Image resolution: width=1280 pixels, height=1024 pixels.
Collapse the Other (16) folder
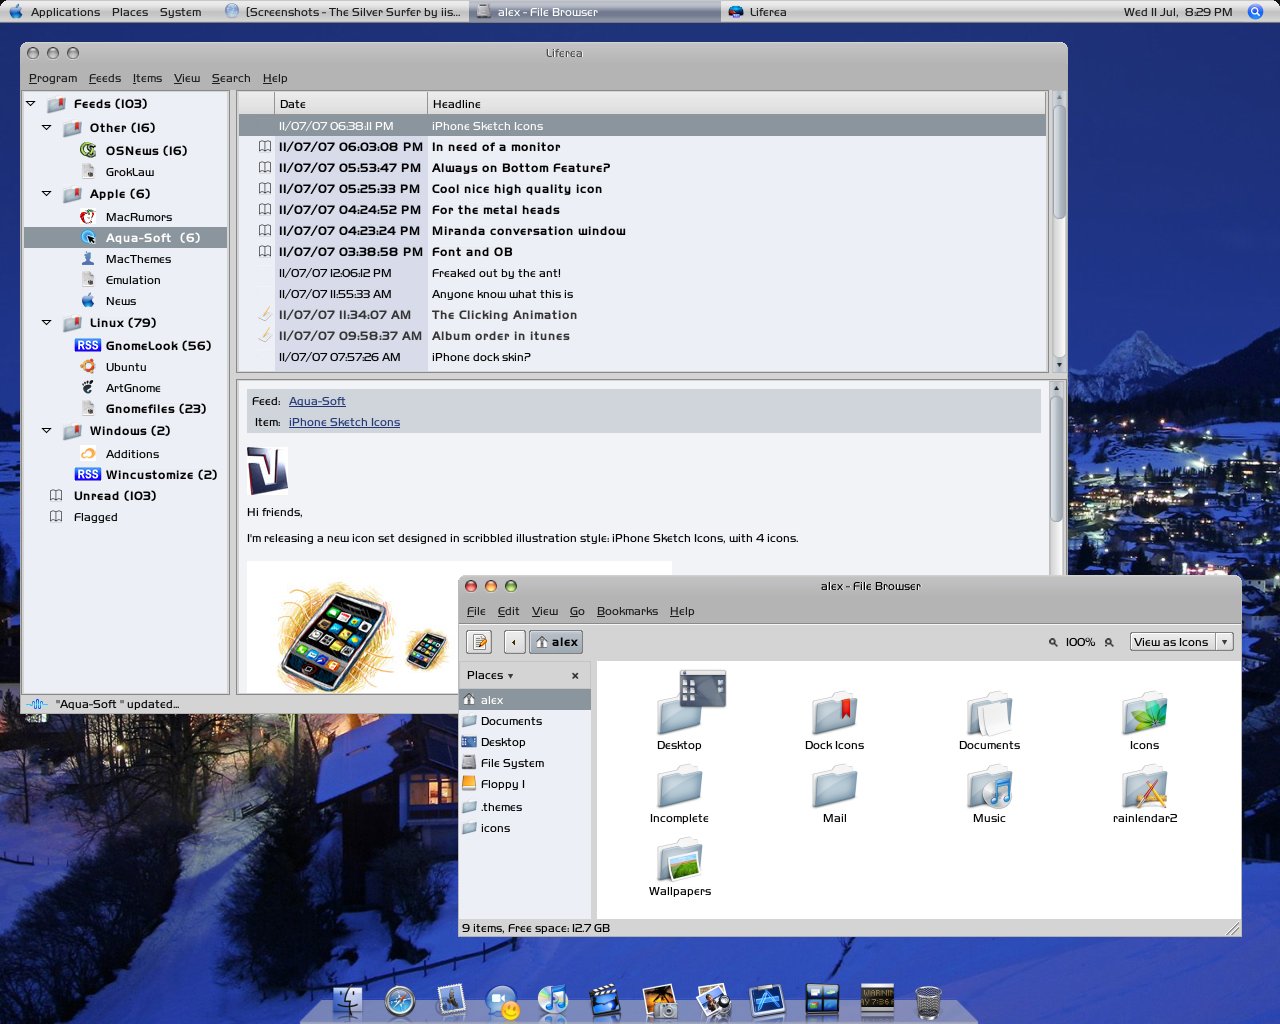point(47,127)
